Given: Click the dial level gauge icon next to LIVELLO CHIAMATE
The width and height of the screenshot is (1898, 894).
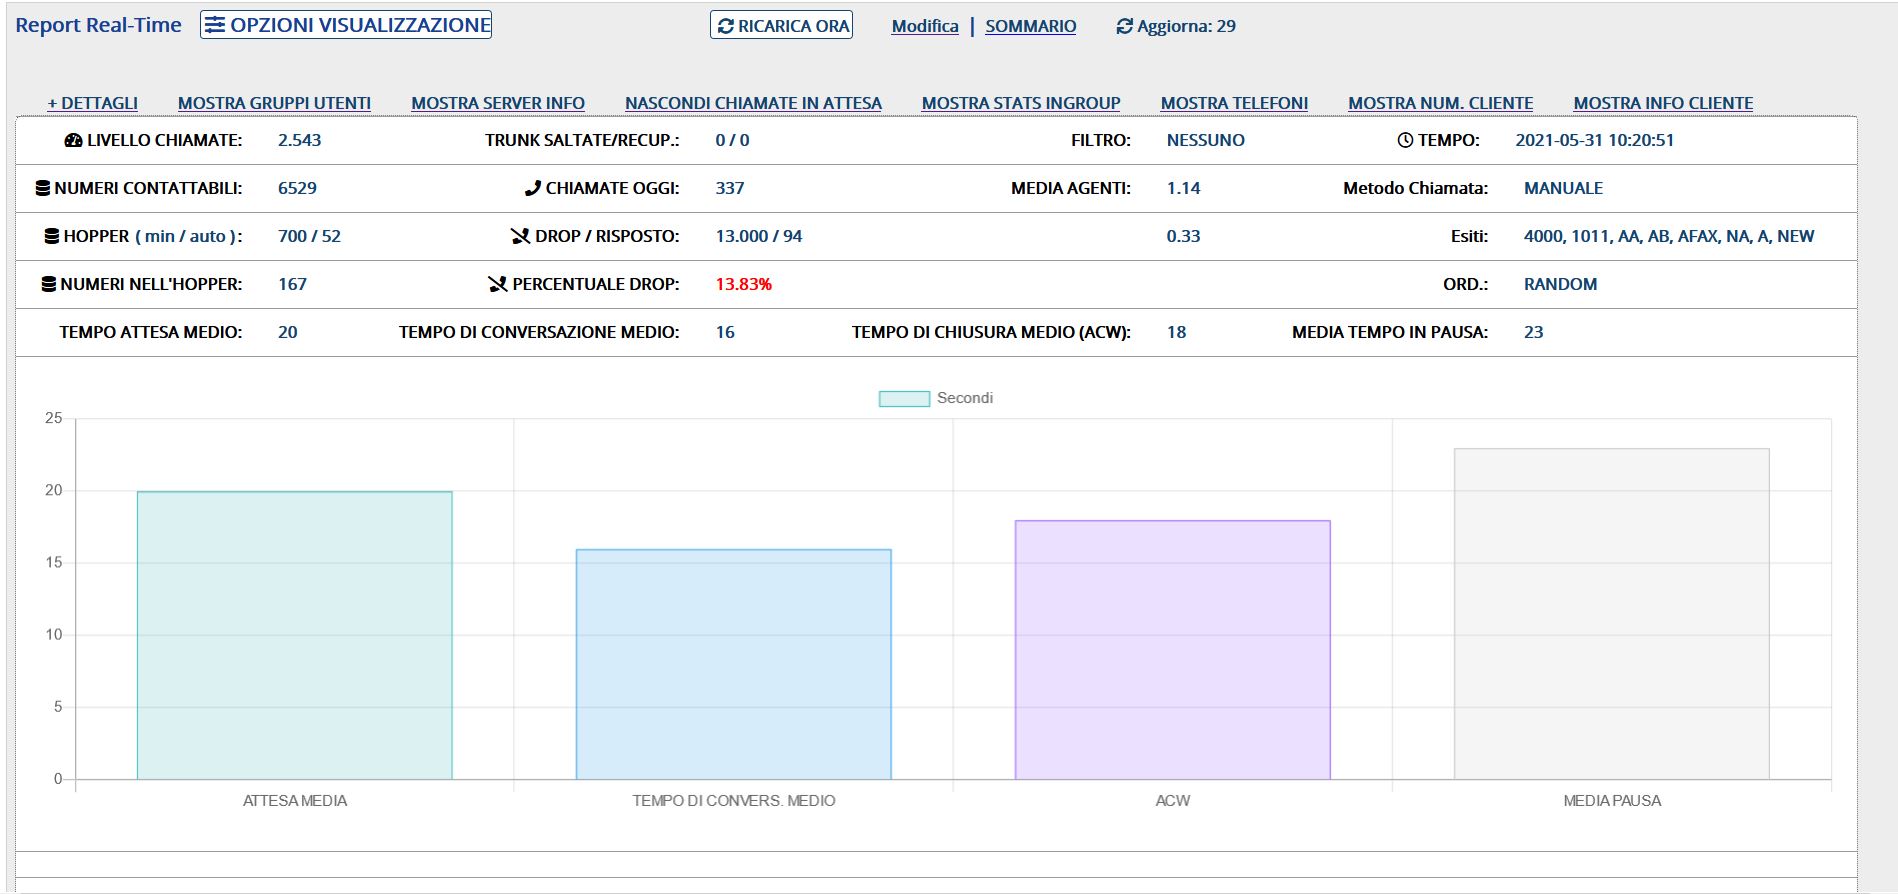Looking at the screenshot, I should click(73, 140).
